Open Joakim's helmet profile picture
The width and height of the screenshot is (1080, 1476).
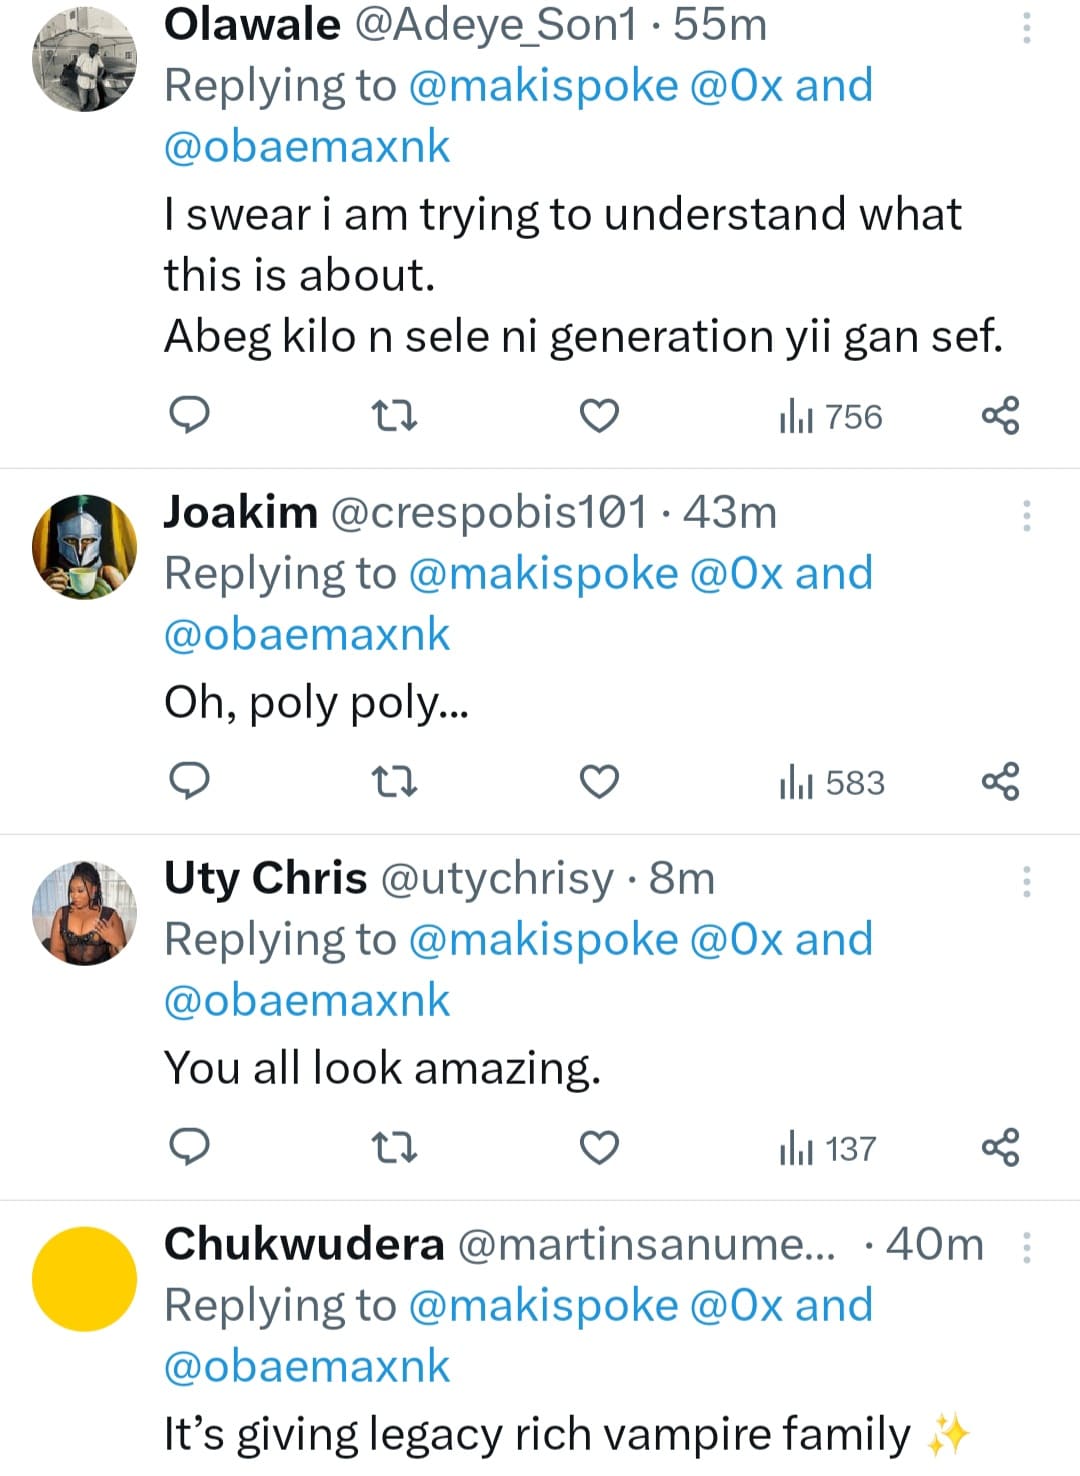[84, 547]
